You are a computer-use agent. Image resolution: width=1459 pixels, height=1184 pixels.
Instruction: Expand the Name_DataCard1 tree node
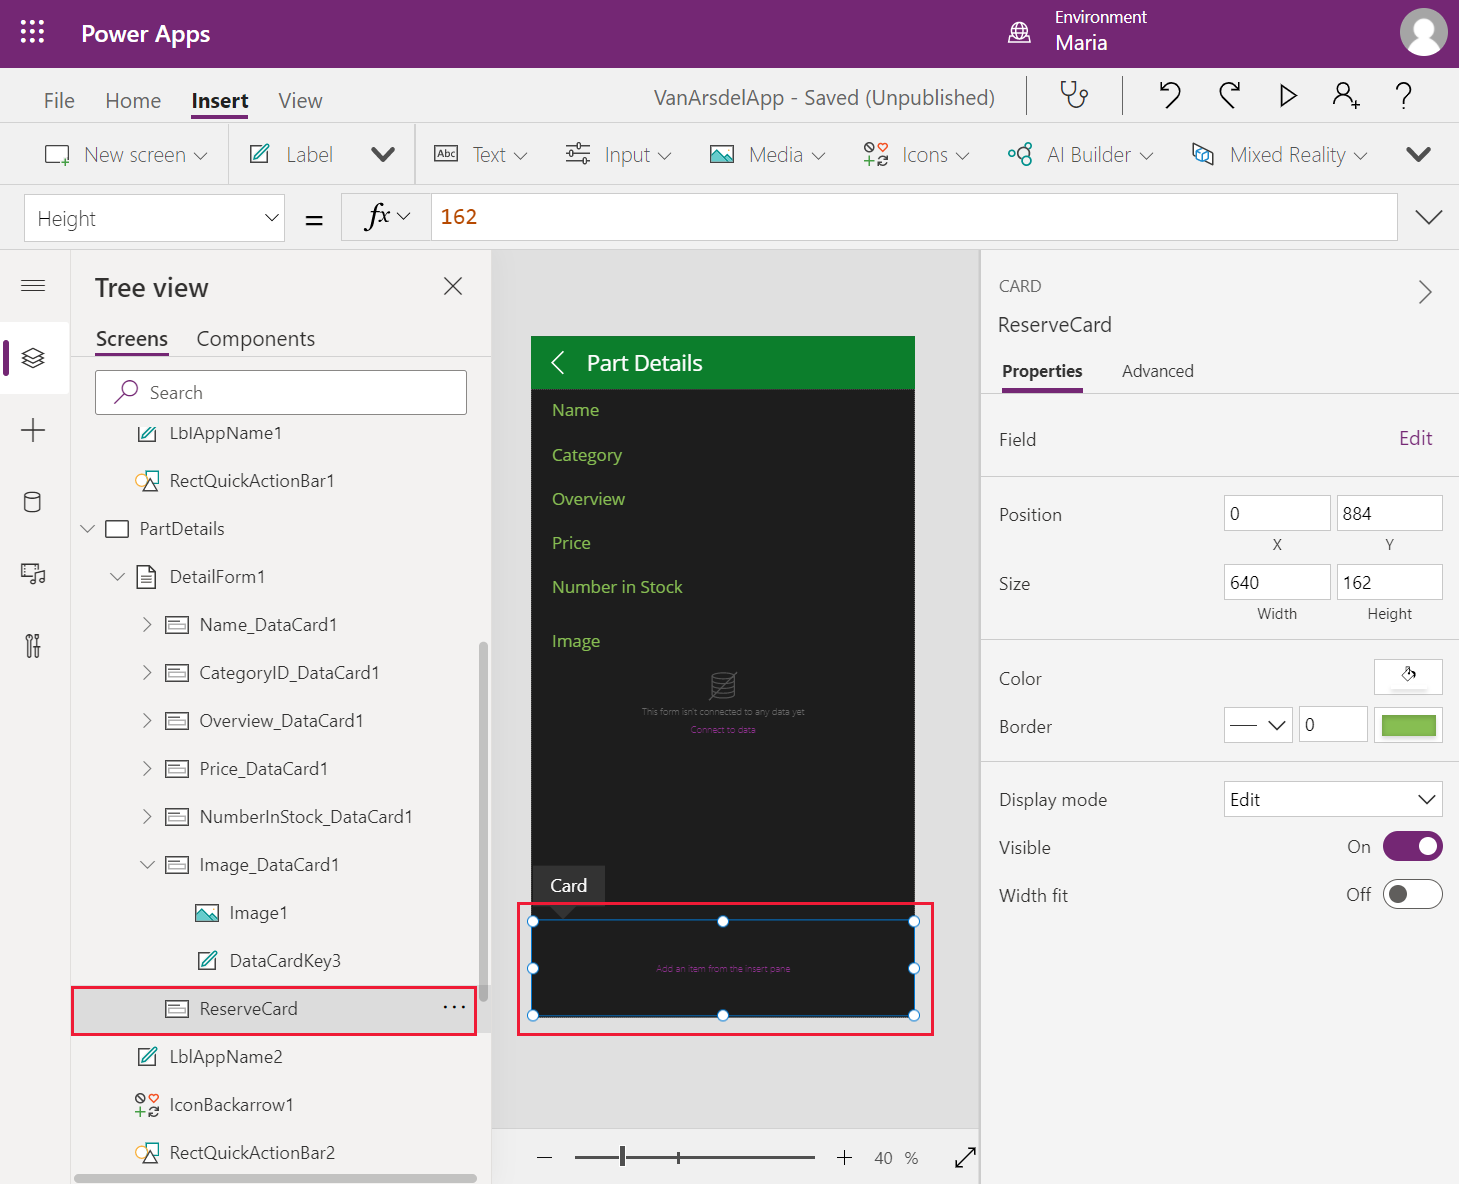[147, 625]
